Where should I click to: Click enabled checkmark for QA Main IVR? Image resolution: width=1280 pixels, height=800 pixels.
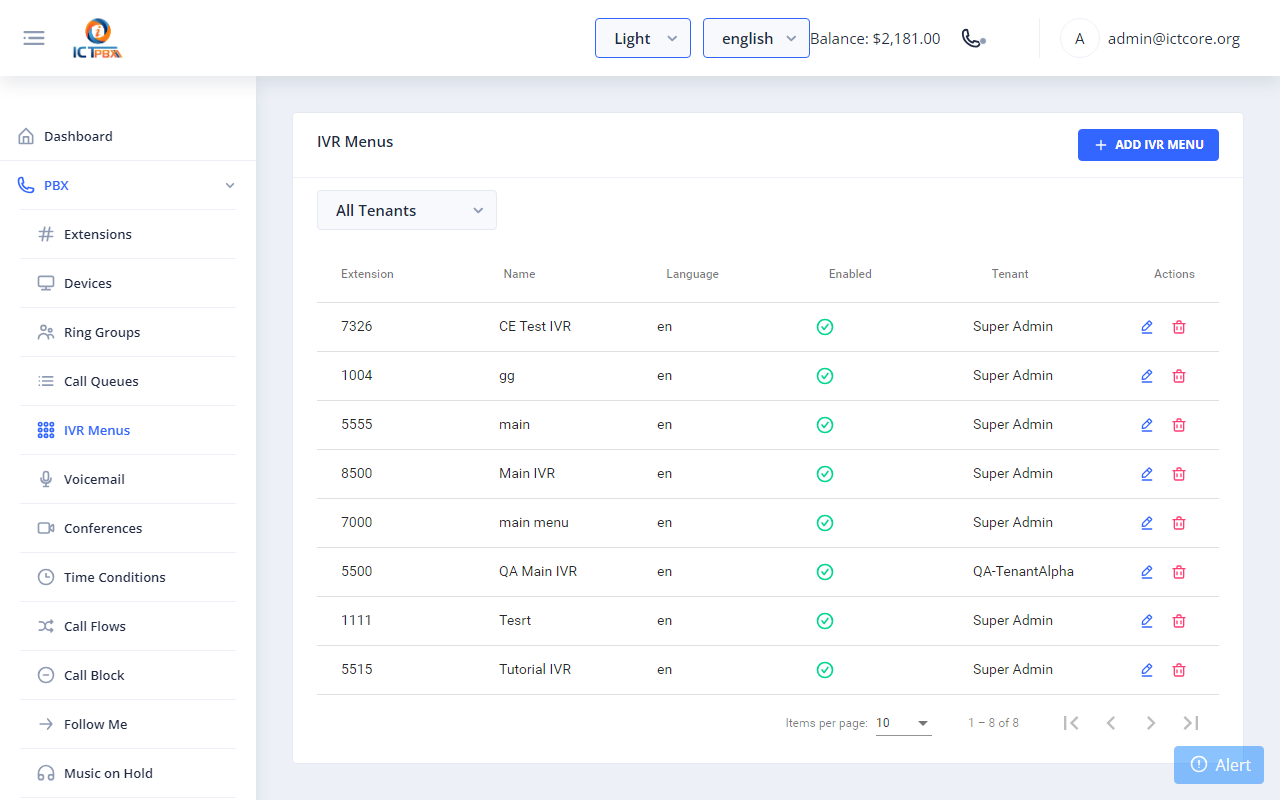(x=825, y=572)
